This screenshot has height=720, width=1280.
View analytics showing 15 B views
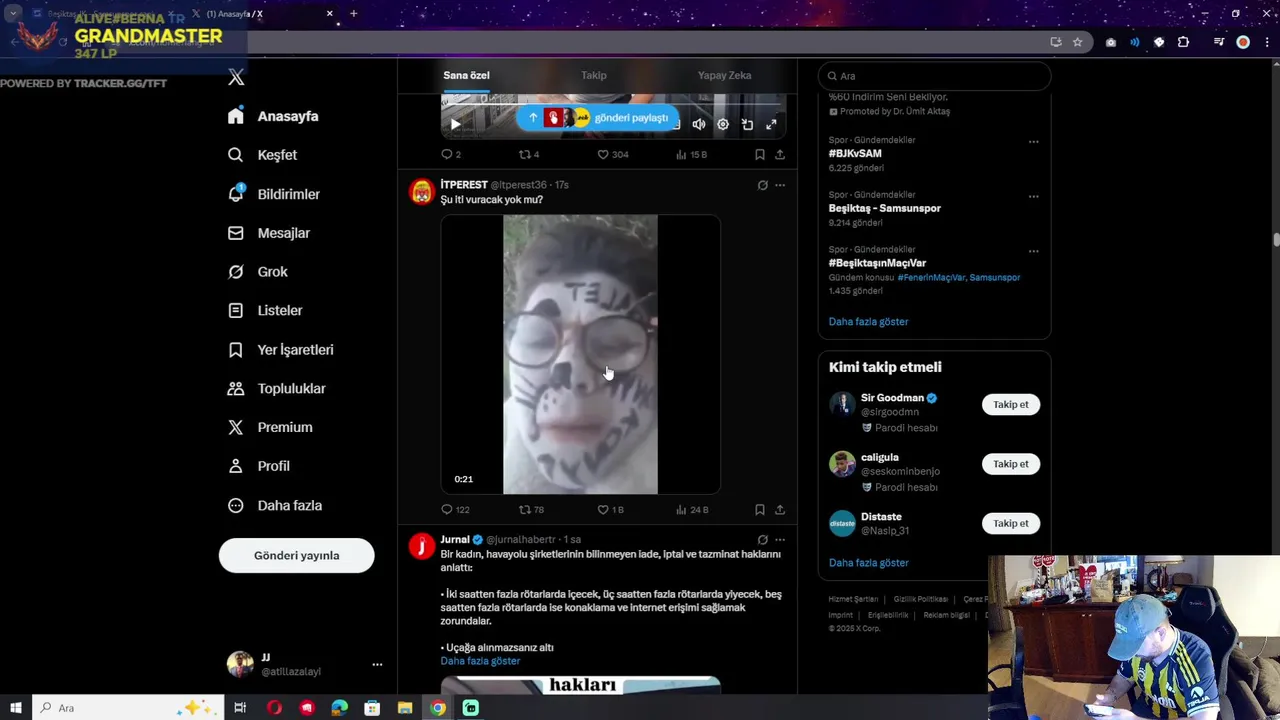pos(691,154)
